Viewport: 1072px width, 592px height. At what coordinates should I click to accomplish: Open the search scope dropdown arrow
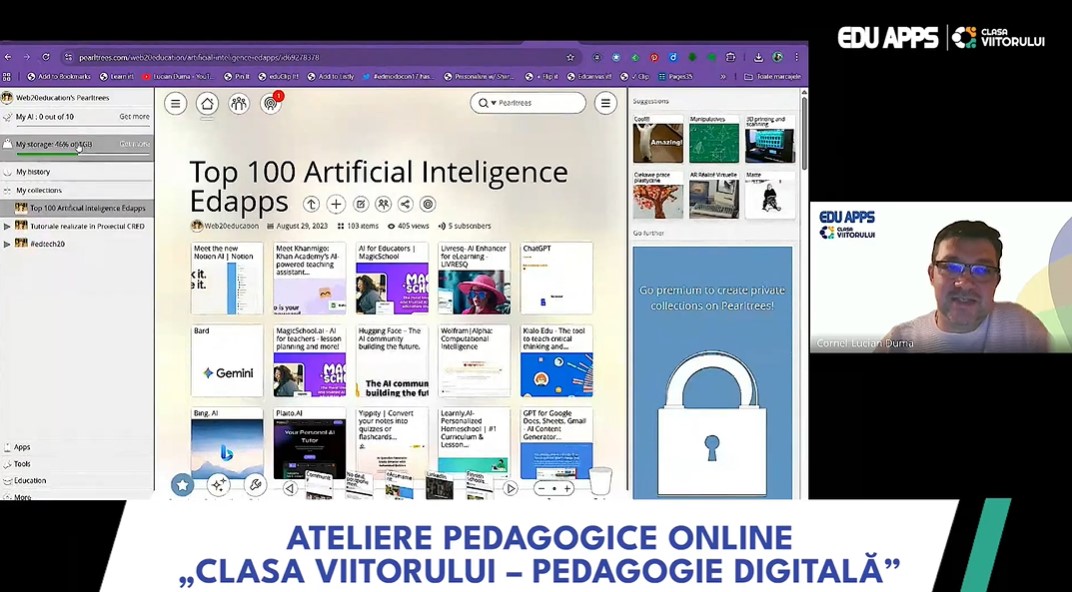[493, 103]
